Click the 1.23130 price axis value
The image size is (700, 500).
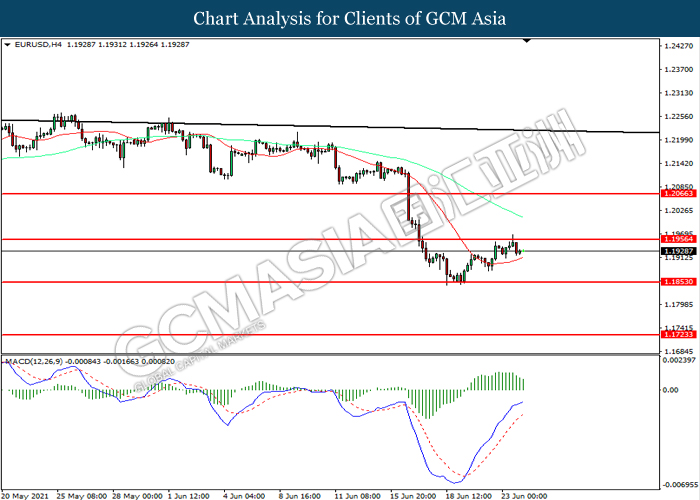679,93
